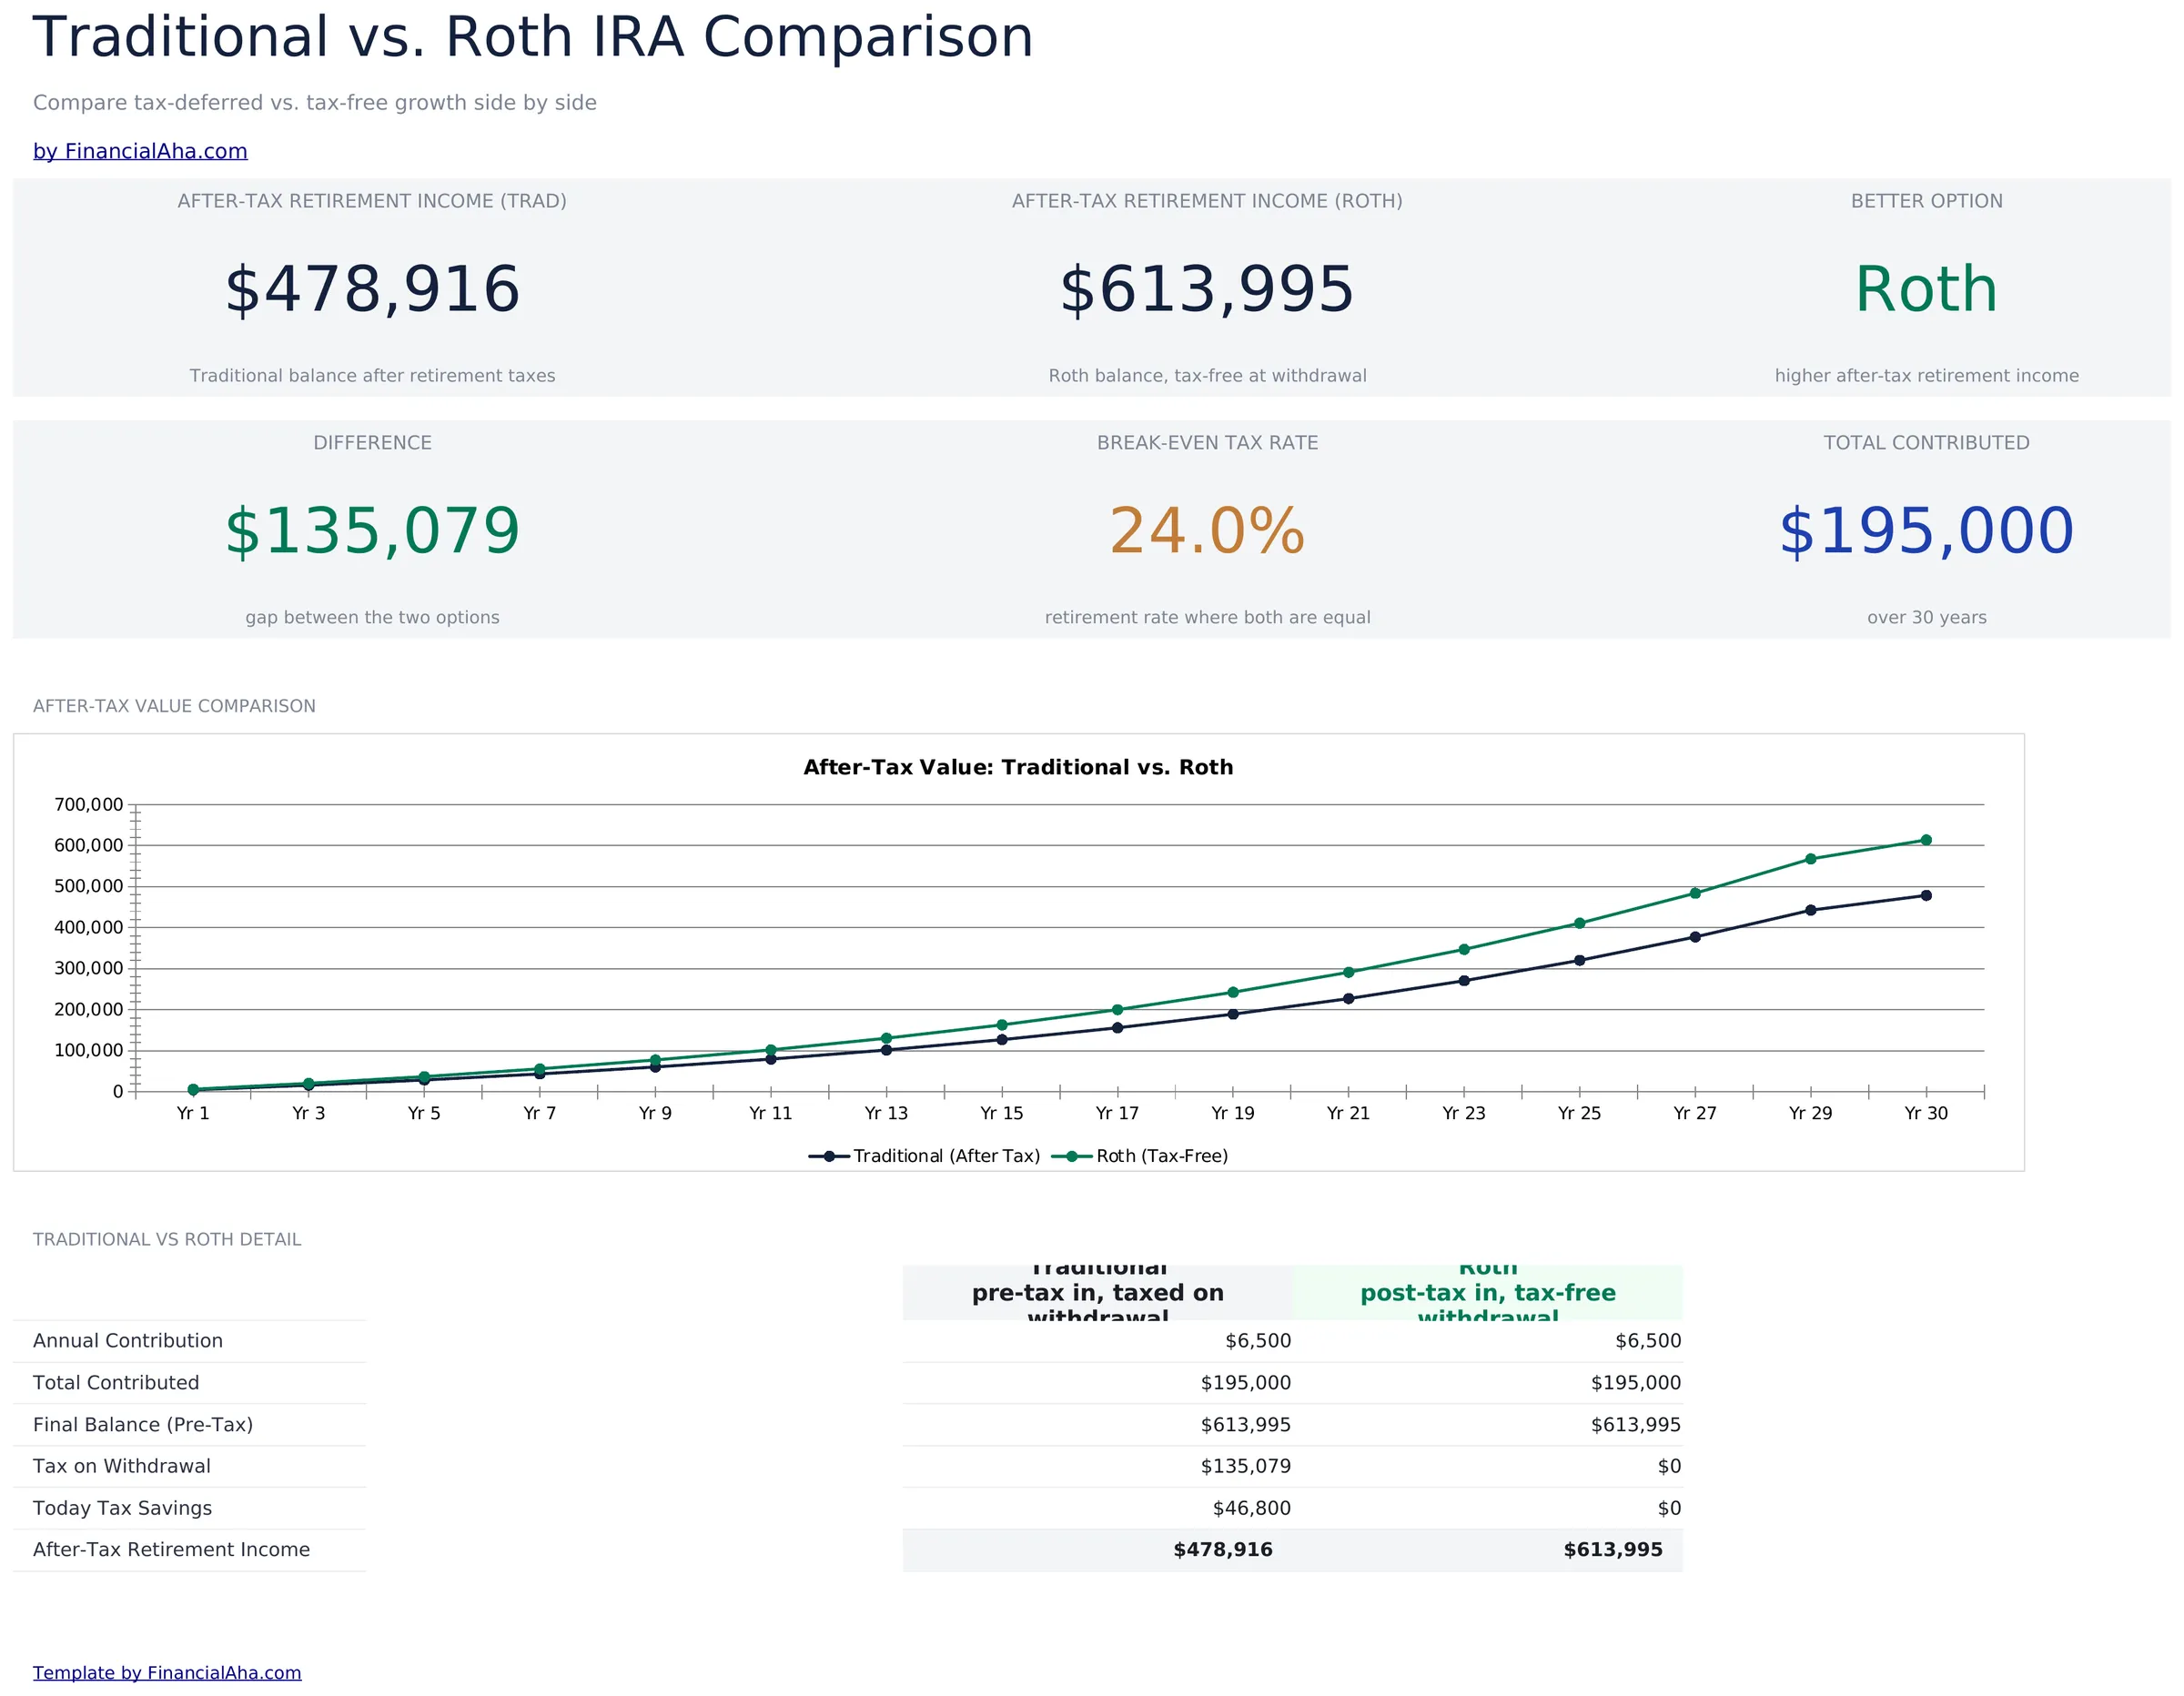Click the Traditional line's Yr 30 data point
This screenshot has height=1696, width=2184.
1926,896
